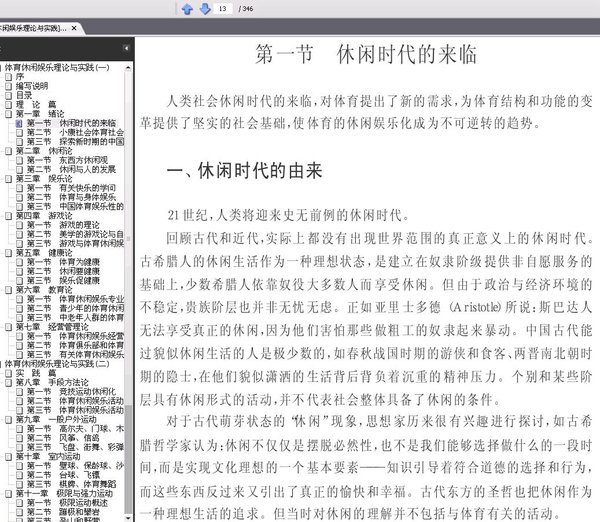
Task: Open bookmark 第一节 休闲时代的来临
Action: pyautogui.click(x=71, y=123)
